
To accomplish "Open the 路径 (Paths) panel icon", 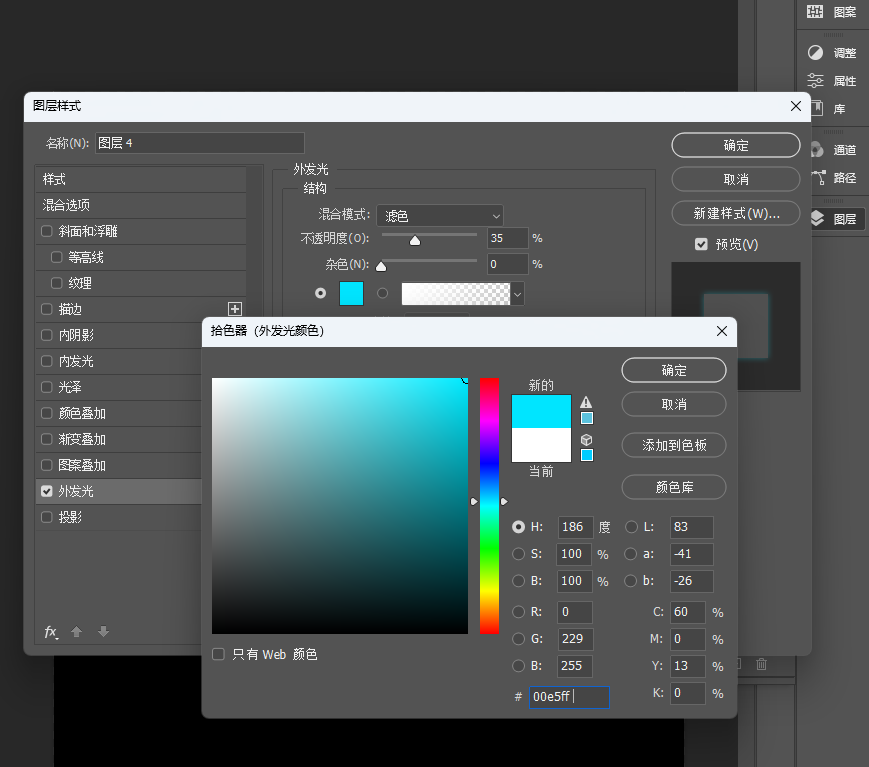I will (x=818, y=177).
